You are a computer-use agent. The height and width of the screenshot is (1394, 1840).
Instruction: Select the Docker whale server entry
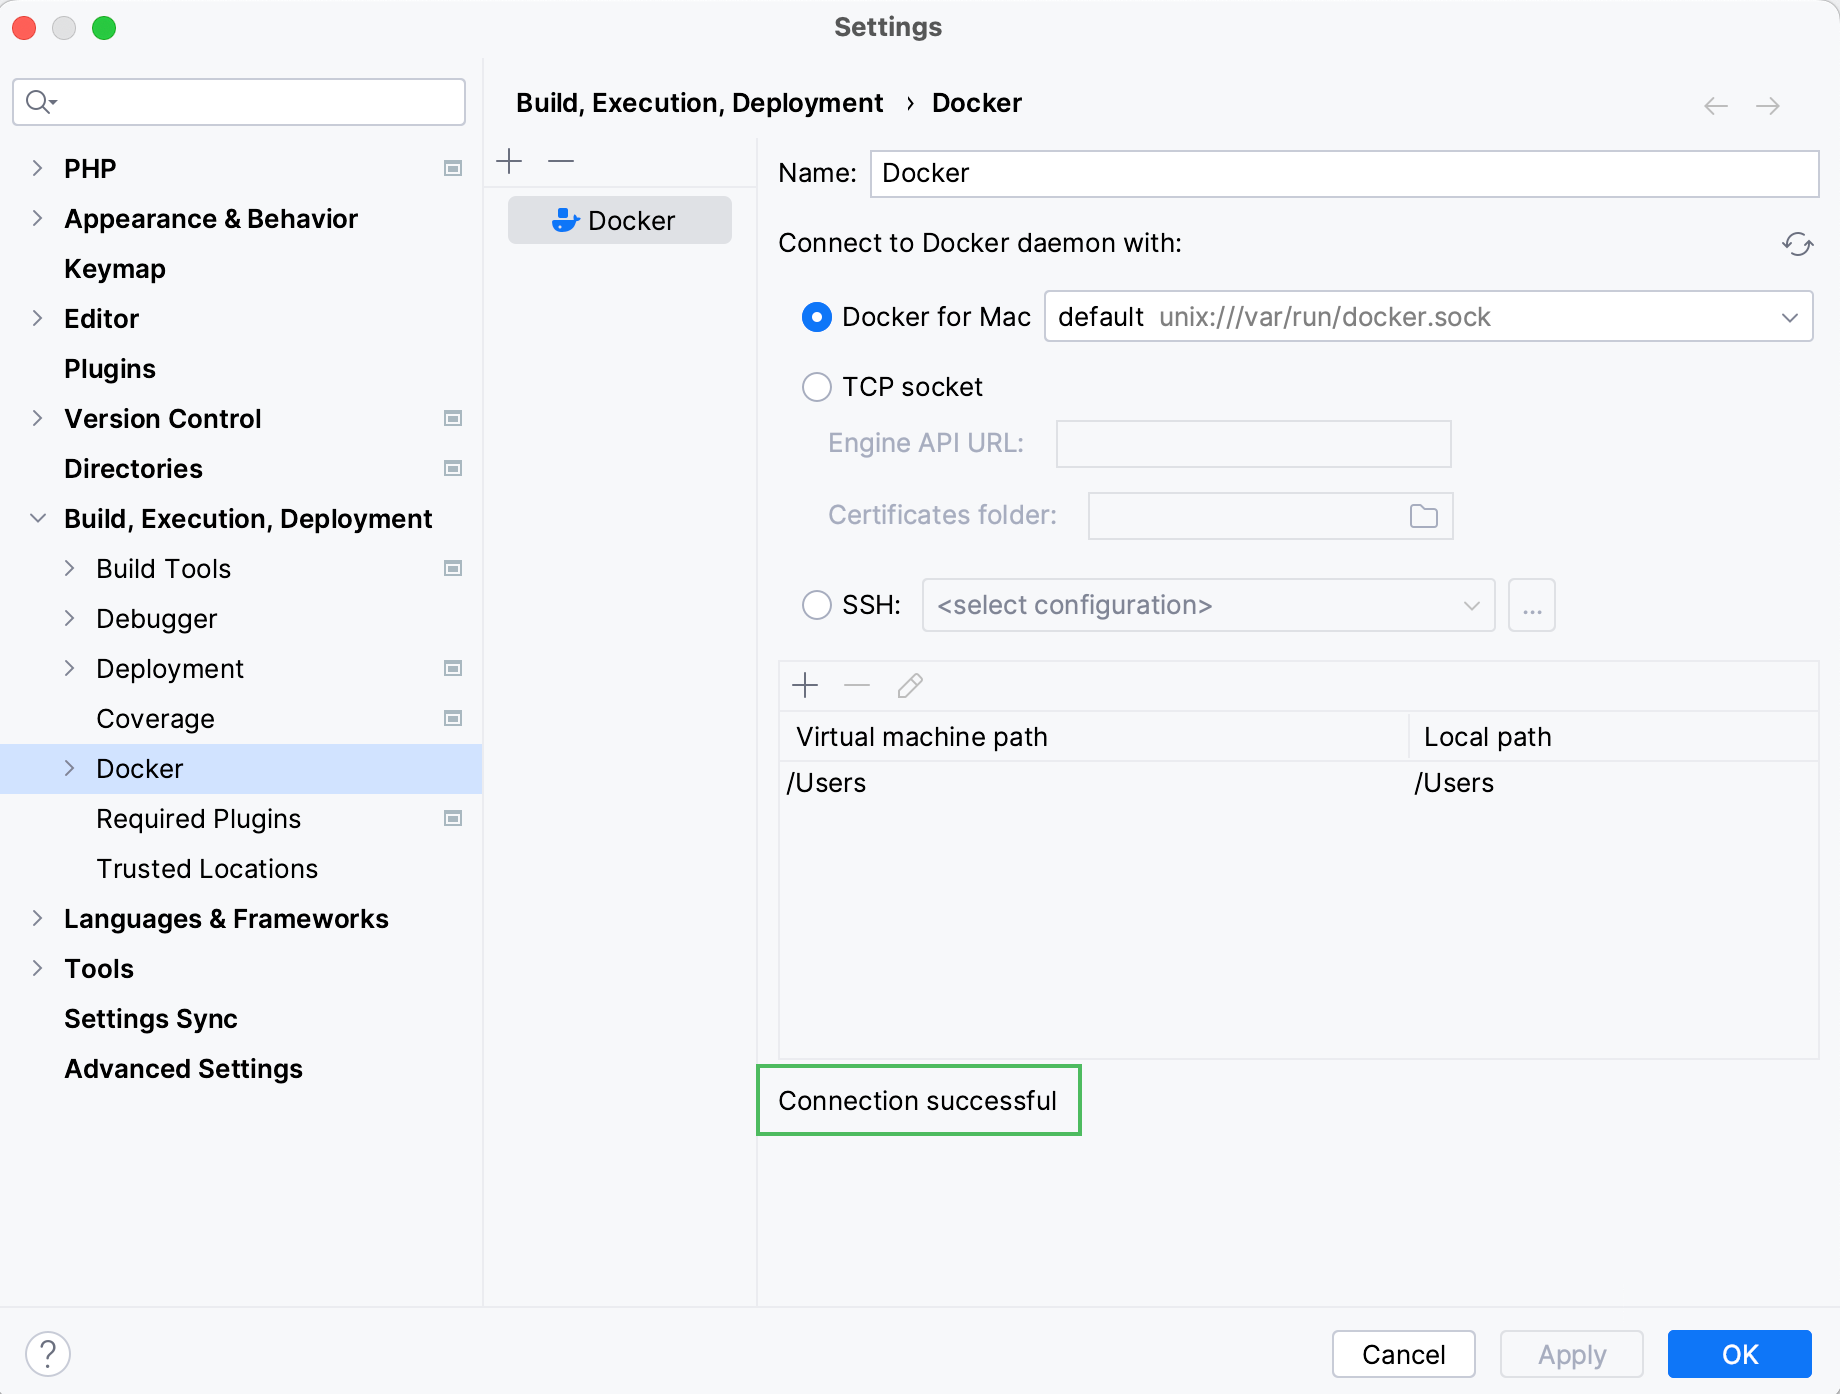coord(620,220)
